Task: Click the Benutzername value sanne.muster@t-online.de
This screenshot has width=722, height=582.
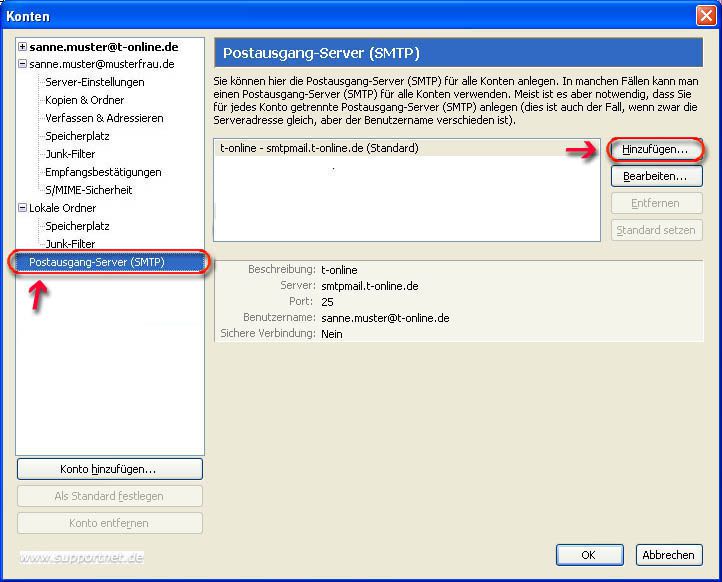Action: click(x=385, y=318)
